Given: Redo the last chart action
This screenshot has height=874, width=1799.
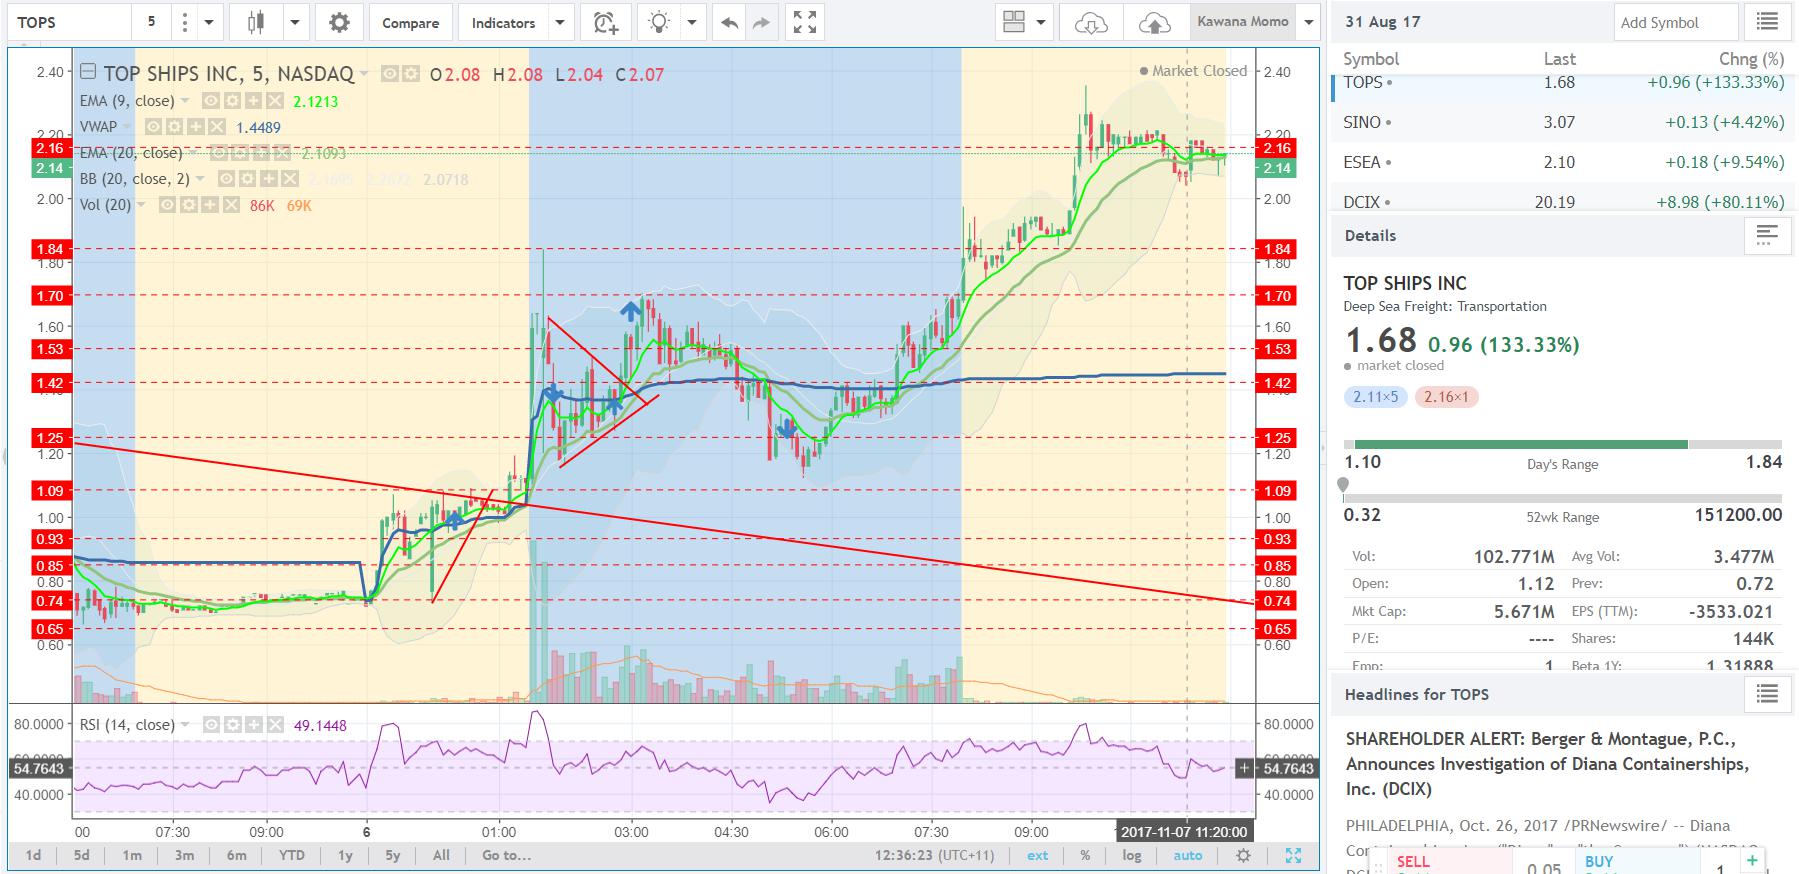Looking at the screenshot, I should pyautogui.click(x=761, y=22).
